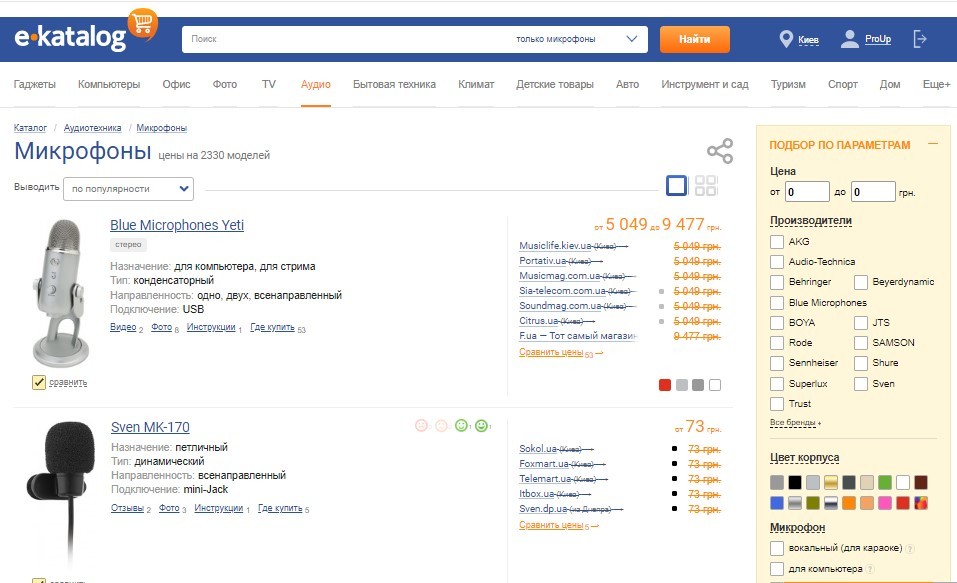Expand the Все бренды list
The width and height of the screenshot is (957, 583).
795,422
